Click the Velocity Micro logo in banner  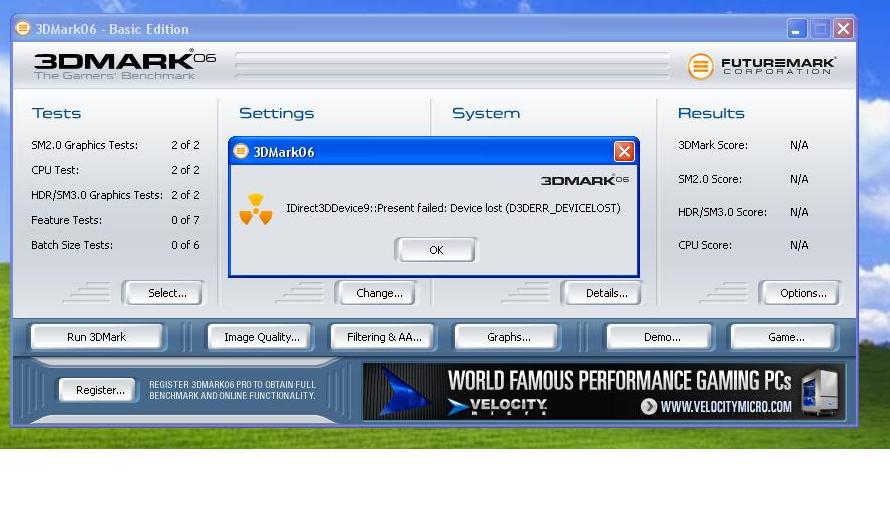point(498,406)
